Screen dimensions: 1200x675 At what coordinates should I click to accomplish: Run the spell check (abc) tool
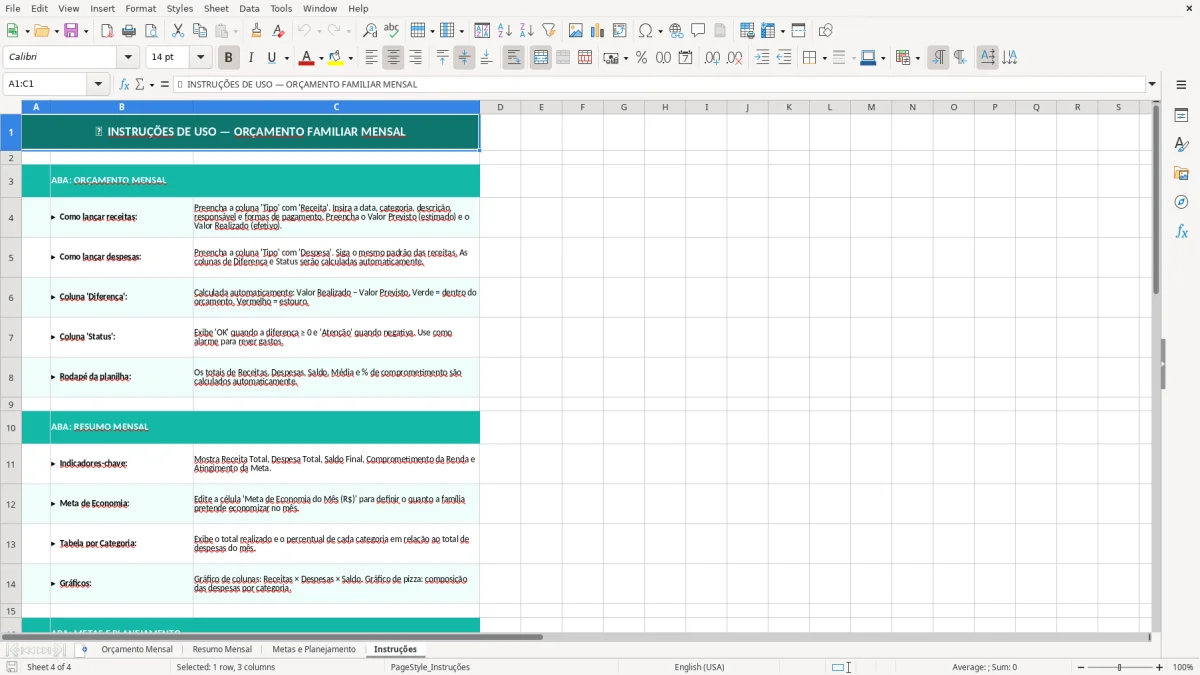point(392,31)
